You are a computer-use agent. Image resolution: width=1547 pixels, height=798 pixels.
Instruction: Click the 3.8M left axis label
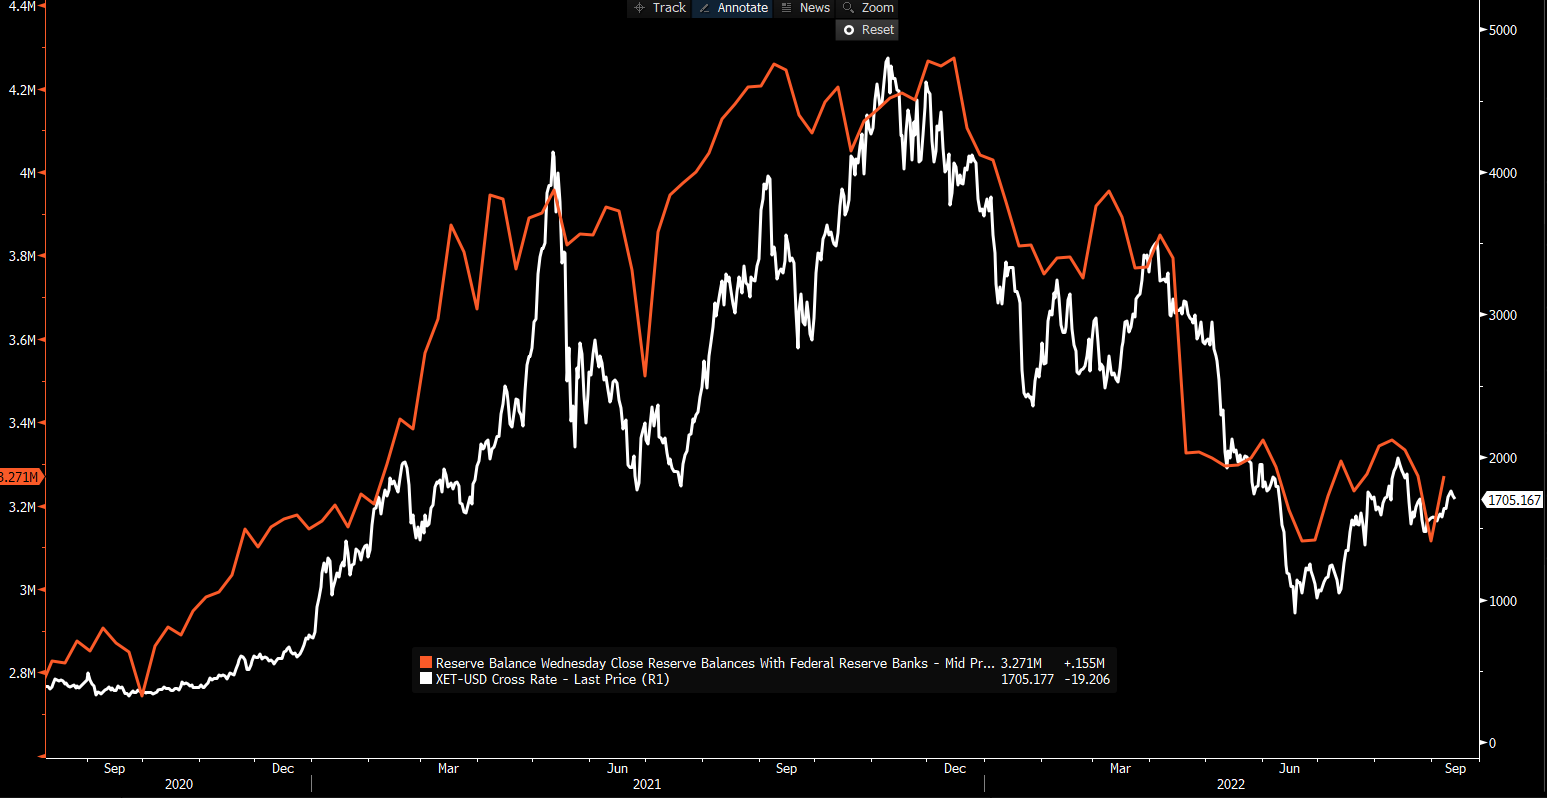coord(21,256)
